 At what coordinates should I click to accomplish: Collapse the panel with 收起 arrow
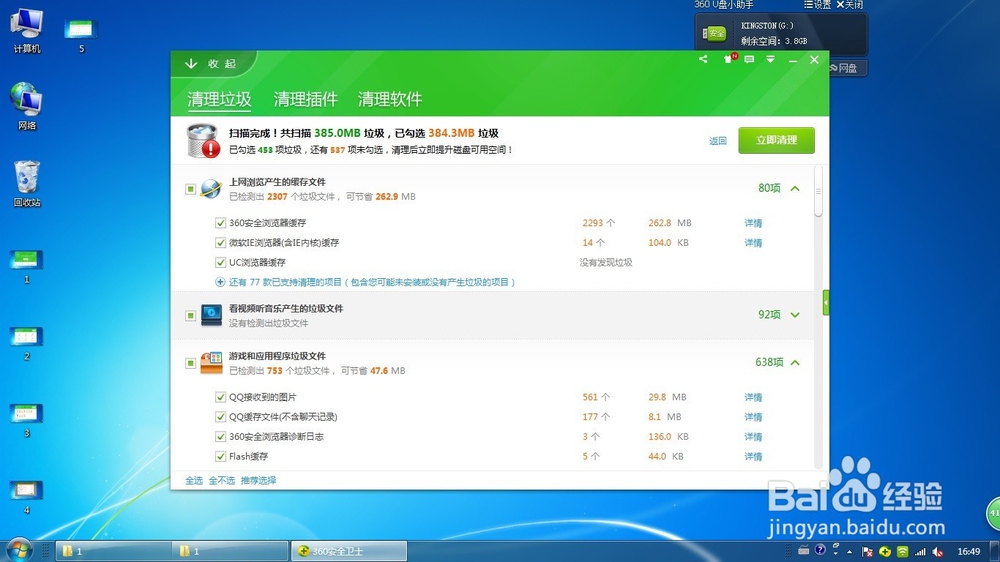tap(210, 64)
